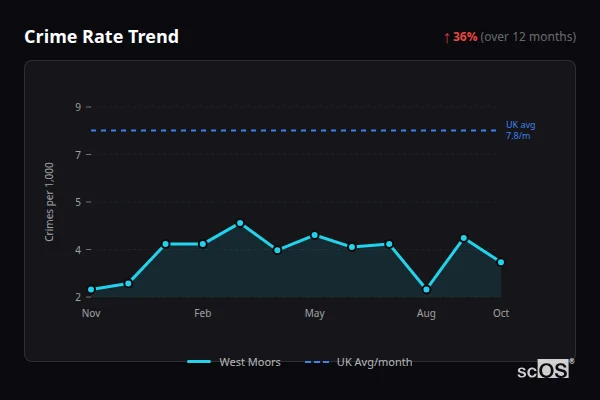600x400 pixels.
Task: Click the July data point before Aug
Action: point(389,244)
